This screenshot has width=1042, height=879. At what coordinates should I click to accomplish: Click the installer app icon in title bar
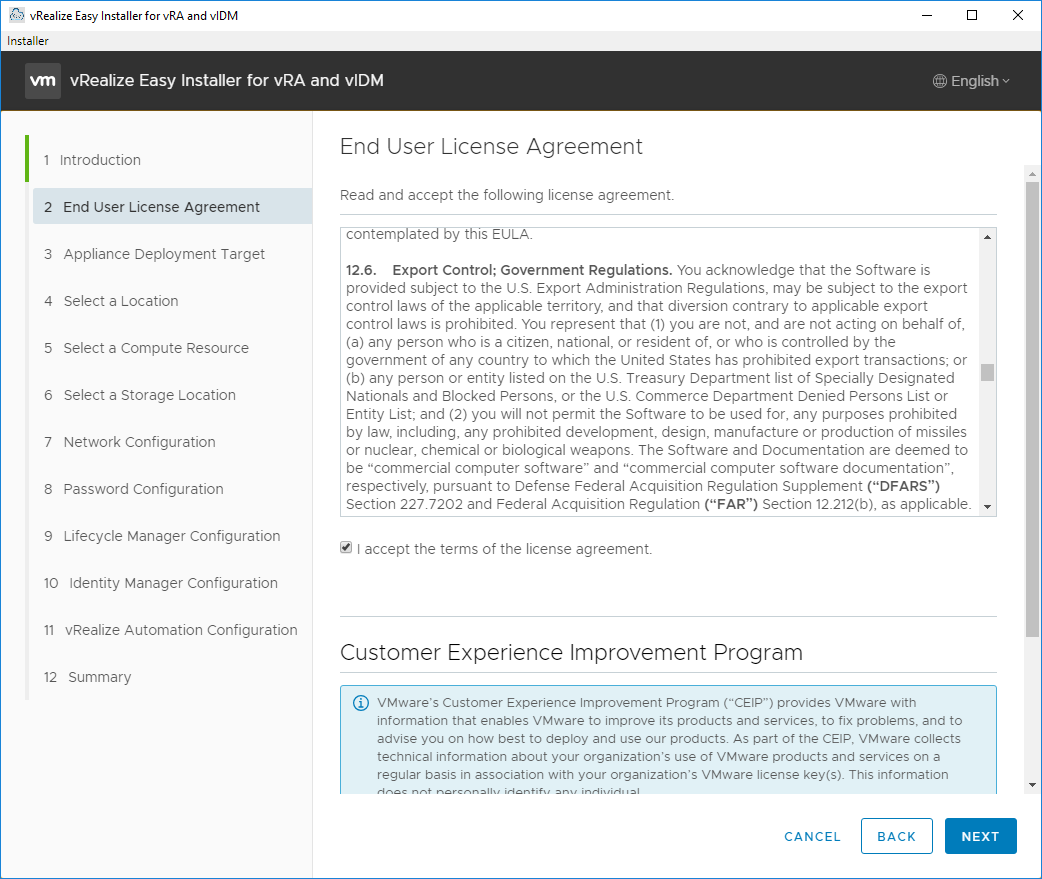17,15
